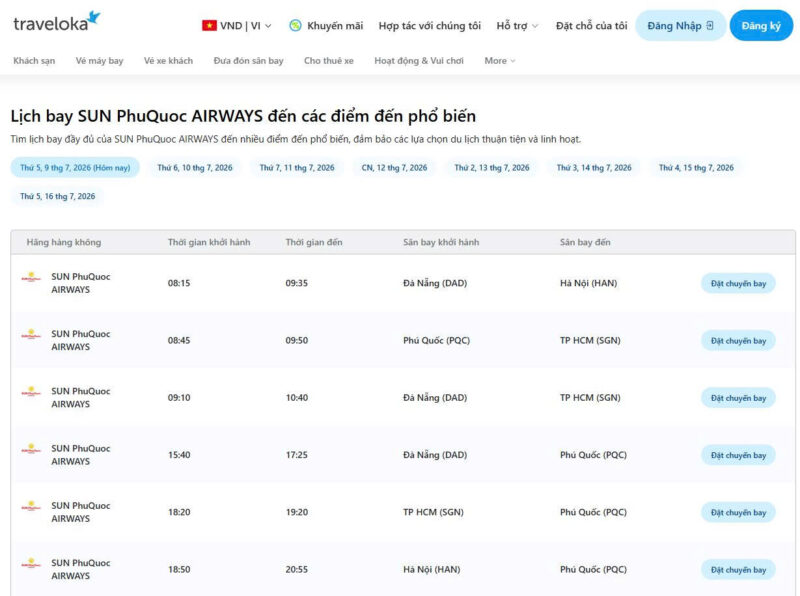Click airline logo in 15:40 flight row
This screenshot has width=800, height=596.
pos(31,449)
